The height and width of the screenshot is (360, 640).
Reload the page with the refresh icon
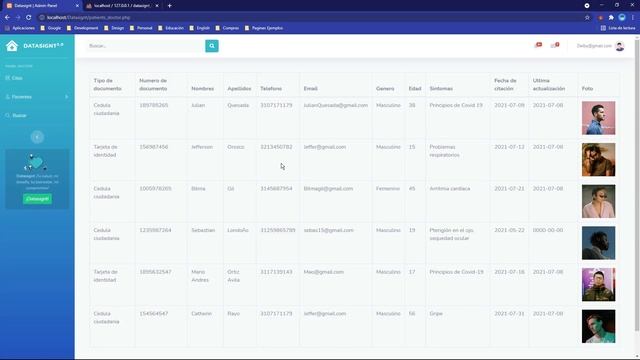click(29, 18)
